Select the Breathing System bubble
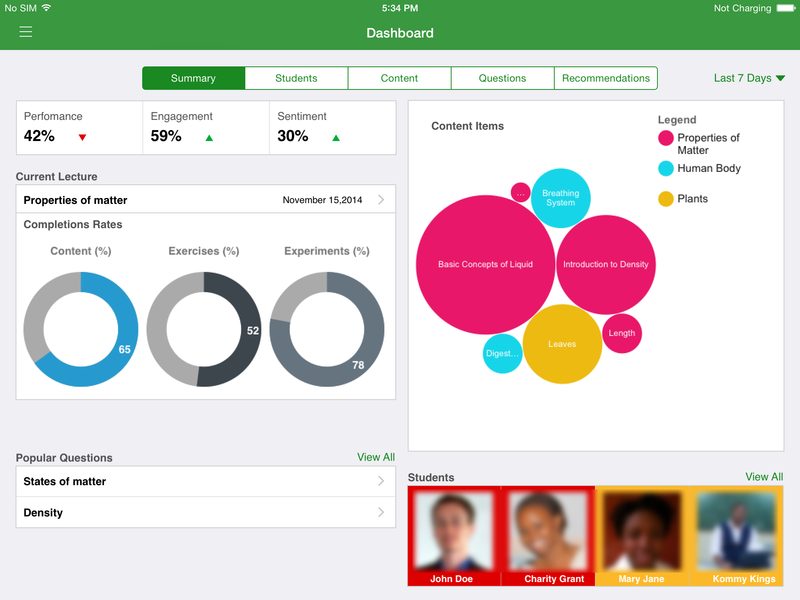Image resolution: width=800 pixels, height=600 pixels. (560, 198)
